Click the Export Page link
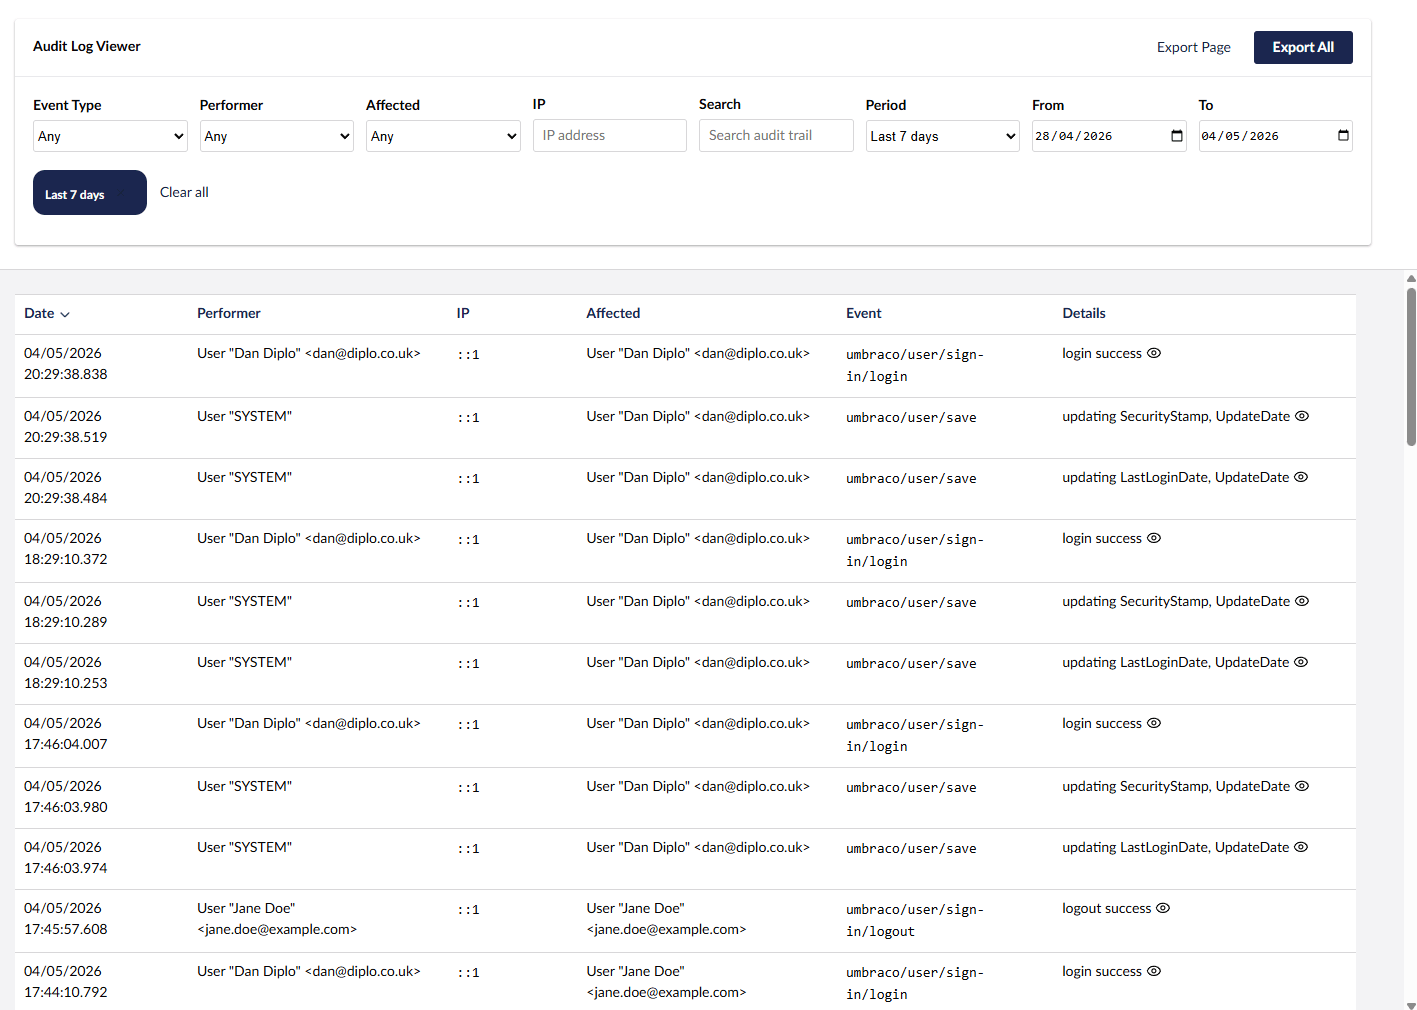 click(x=1194, y=47)
